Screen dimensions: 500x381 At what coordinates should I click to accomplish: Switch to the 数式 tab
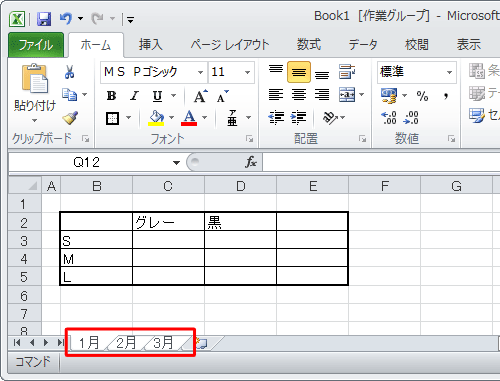(309, 45)
